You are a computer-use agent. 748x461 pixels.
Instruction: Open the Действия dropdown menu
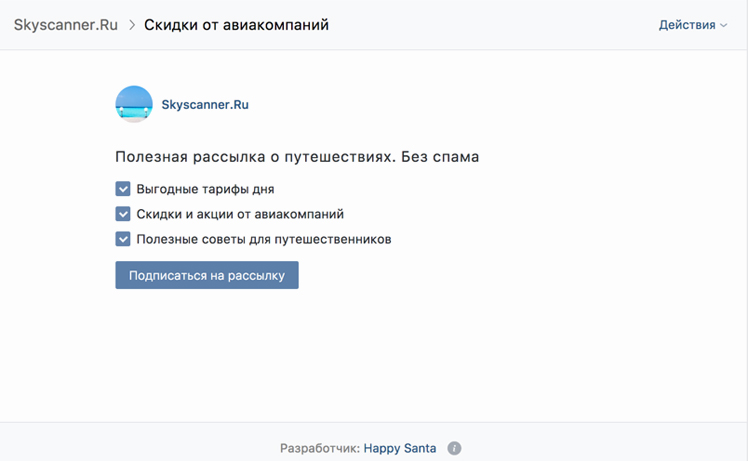693,25
